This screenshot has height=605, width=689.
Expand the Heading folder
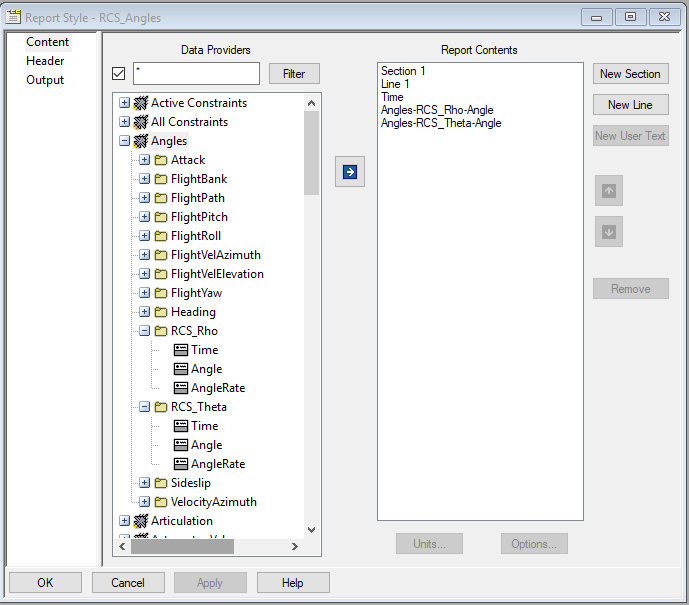coord(145,312)
